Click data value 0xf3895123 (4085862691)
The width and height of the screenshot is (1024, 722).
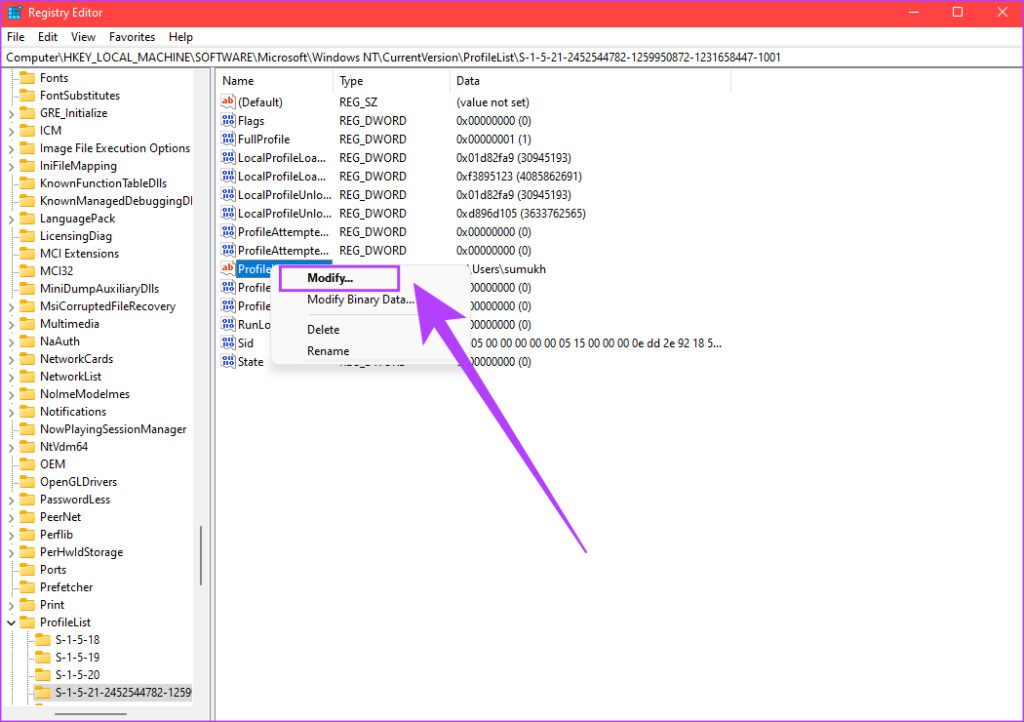[x=519, y=176]
